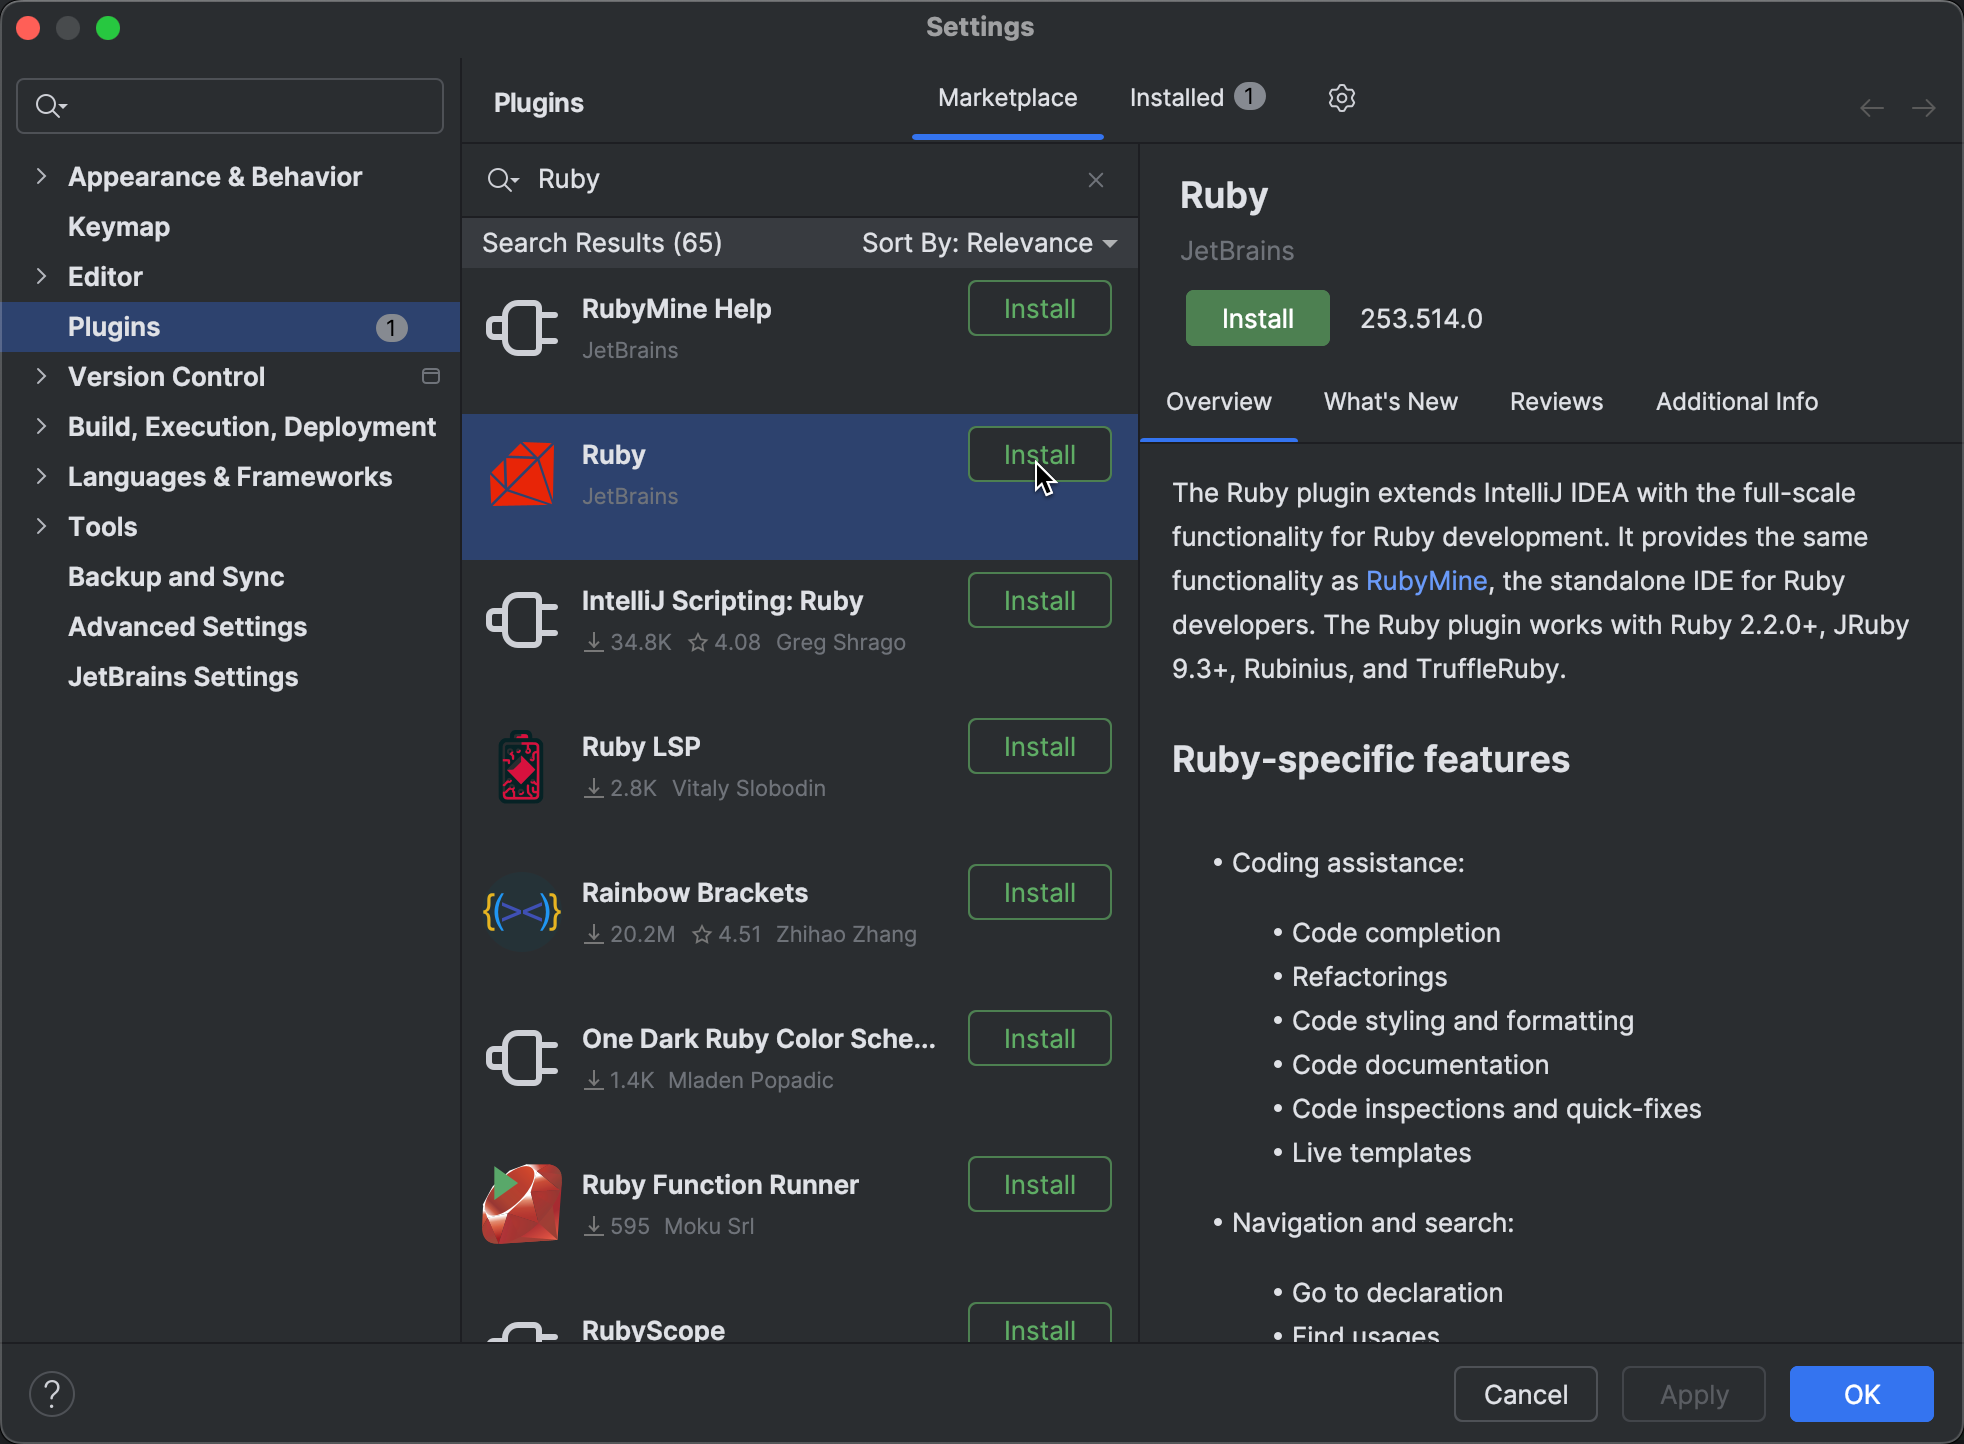Screen dimensions: 1964x1444
Task: Click the help question mark icon
Action: (52, 1392)
